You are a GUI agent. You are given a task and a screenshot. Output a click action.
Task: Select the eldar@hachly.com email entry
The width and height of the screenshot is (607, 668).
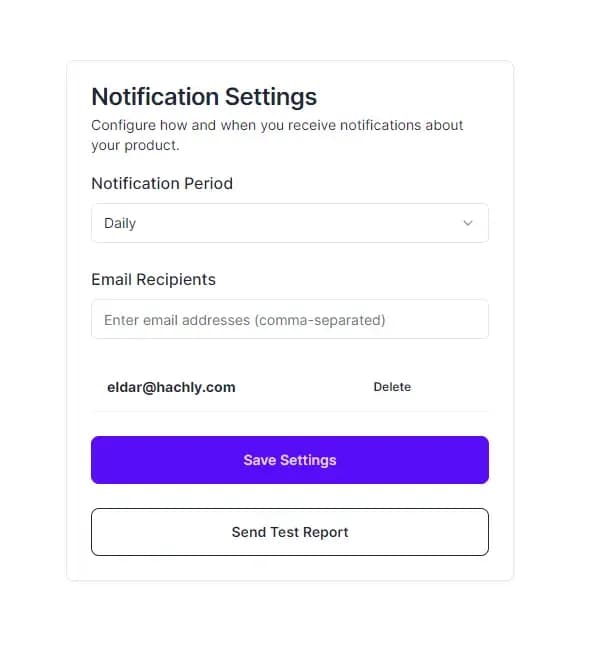[x=171, y=387]
